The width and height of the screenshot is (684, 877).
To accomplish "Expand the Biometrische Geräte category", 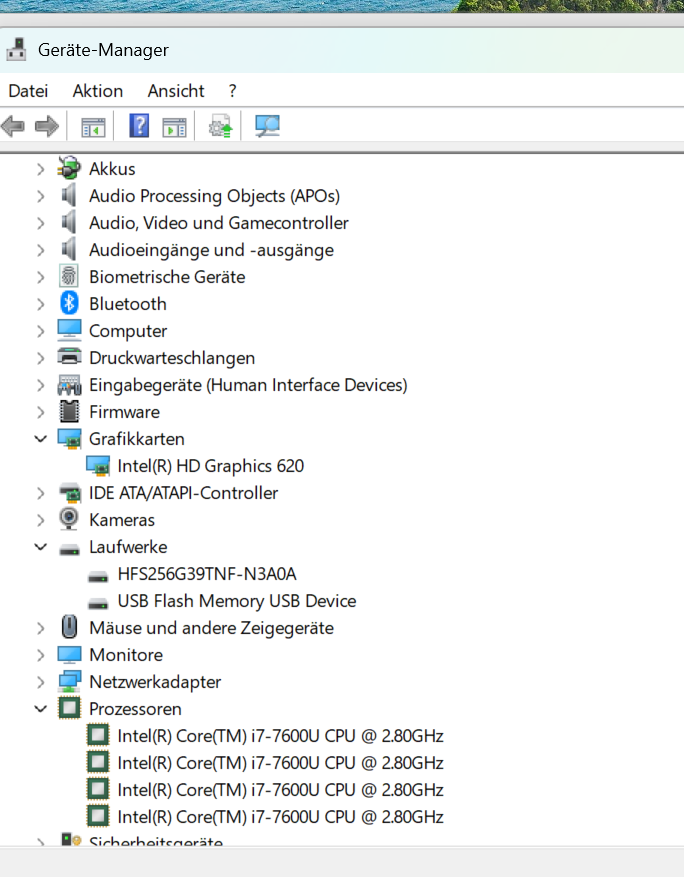I will click(x=40, y=277).
